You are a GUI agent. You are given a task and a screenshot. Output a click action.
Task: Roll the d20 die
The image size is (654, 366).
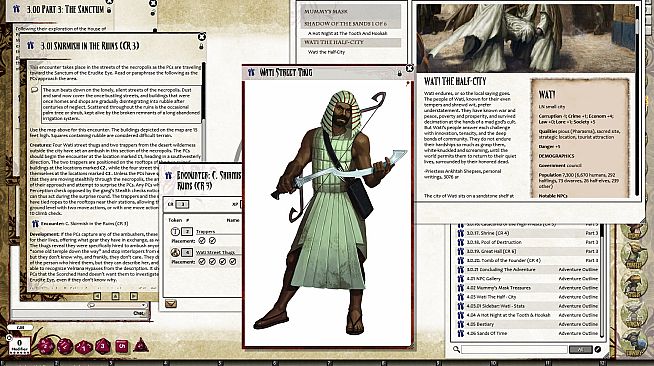click(x=46, y=346)
